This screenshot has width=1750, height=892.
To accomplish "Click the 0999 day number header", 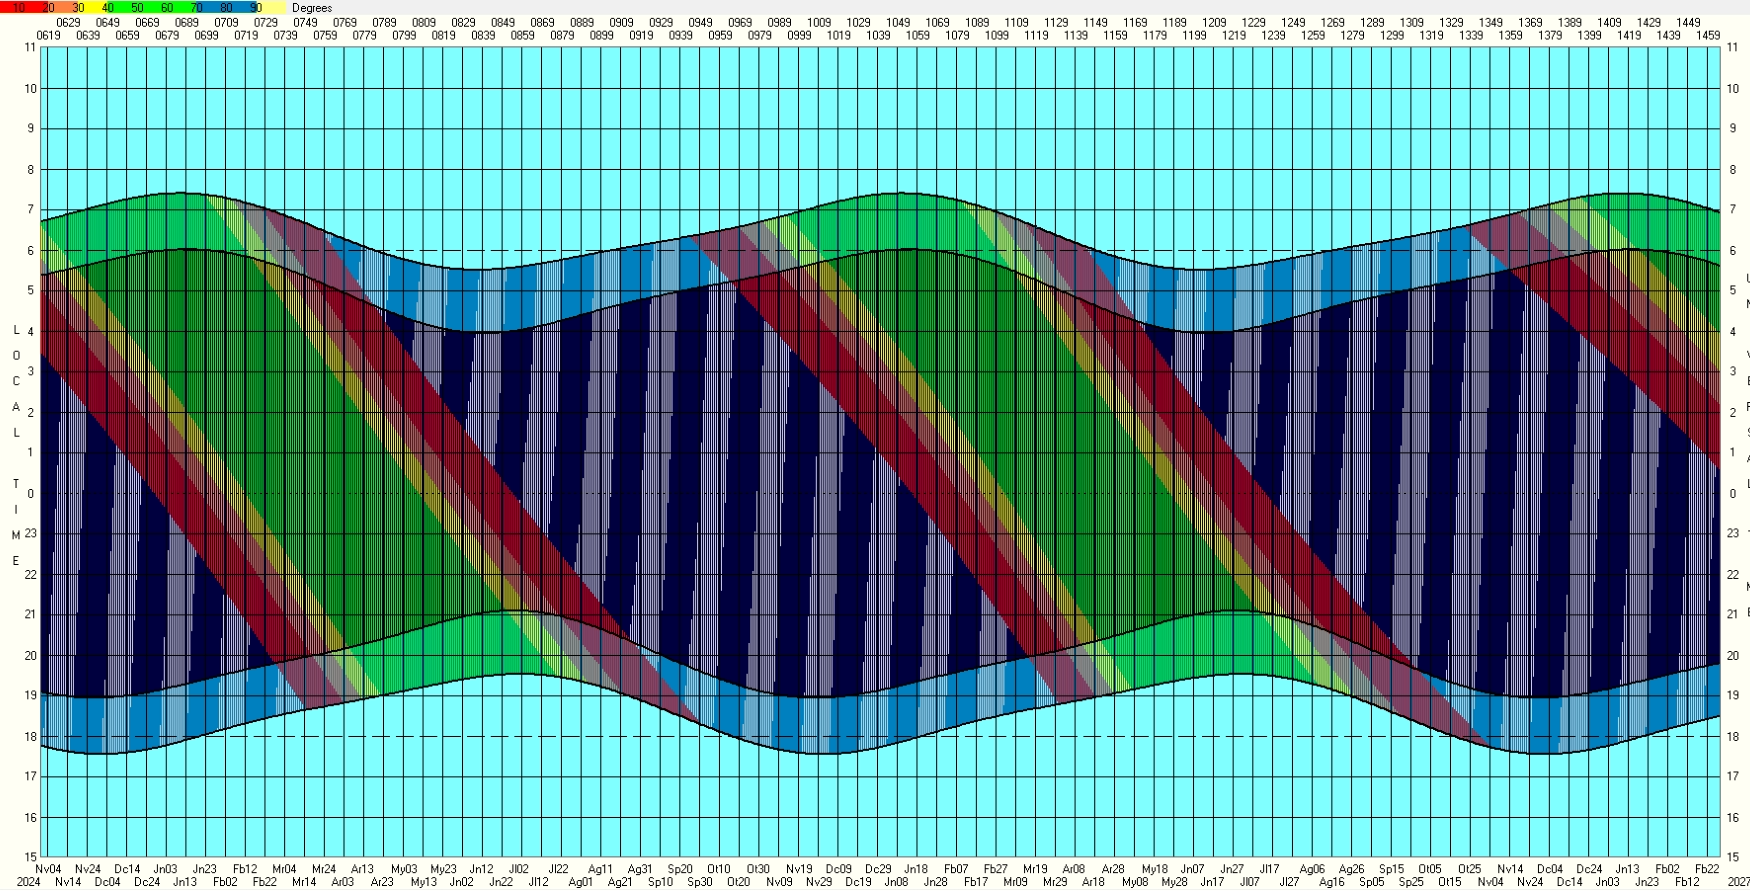I will (799, 35).
